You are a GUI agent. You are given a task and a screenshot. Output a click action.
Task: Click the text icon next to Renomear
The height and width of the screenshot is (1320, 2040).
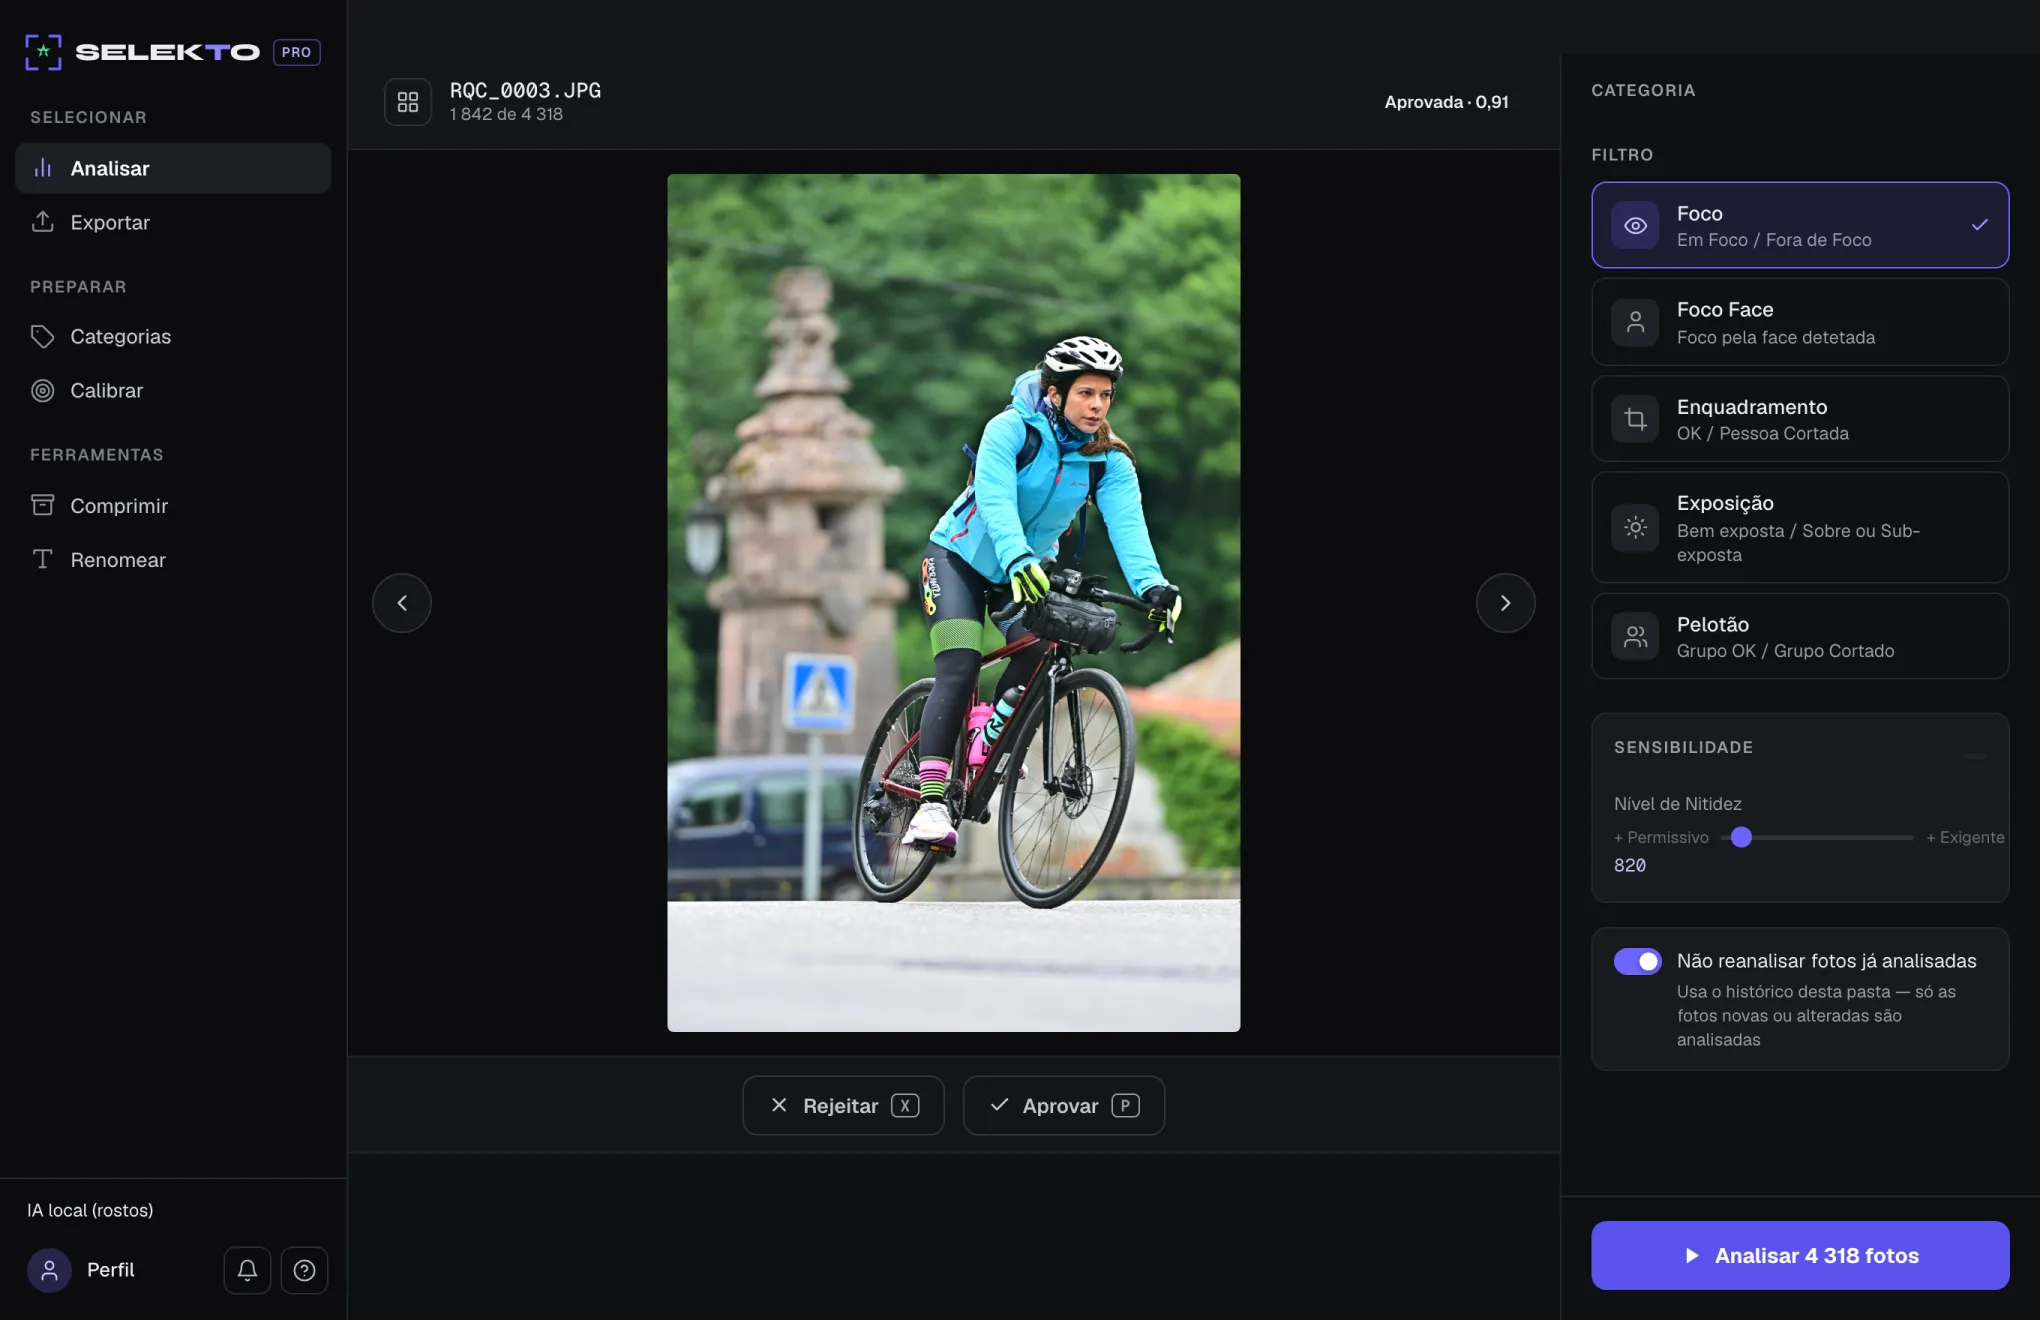click(x=43, y=559)
